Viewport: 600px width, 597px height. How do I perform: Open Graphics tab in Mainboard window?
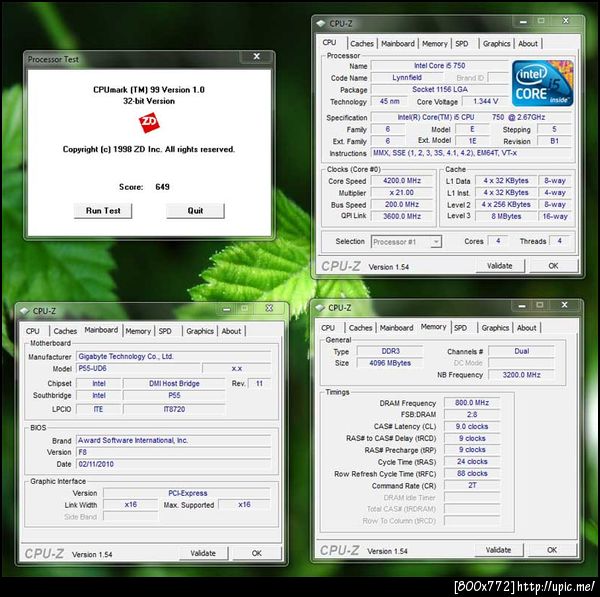pos(200,331)
